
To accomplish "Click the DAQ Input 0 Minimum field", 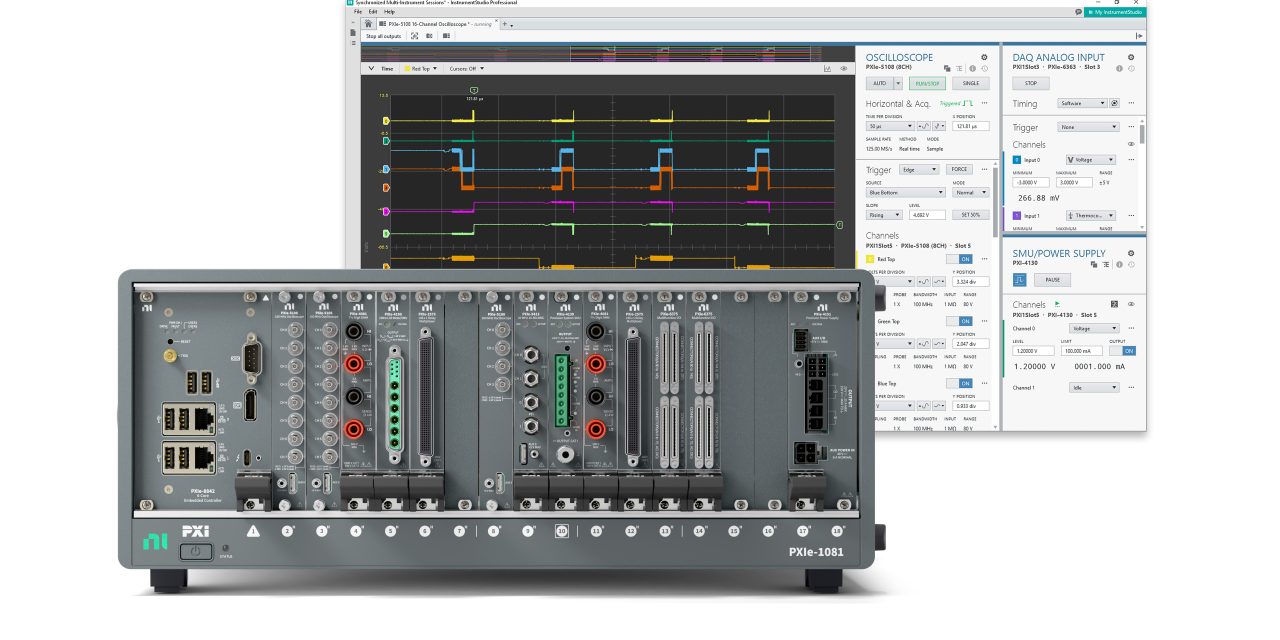I will (x=1031, y=182).
